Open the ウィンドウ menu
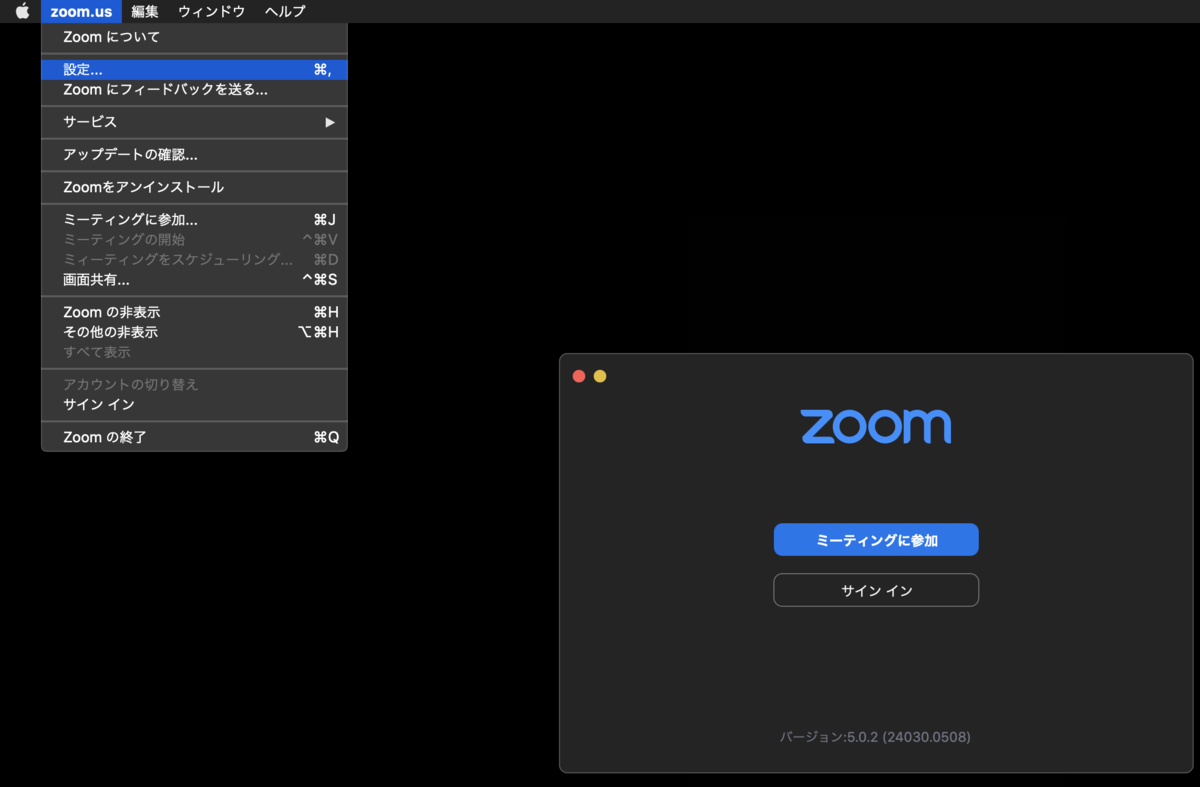 coord(211,11)
